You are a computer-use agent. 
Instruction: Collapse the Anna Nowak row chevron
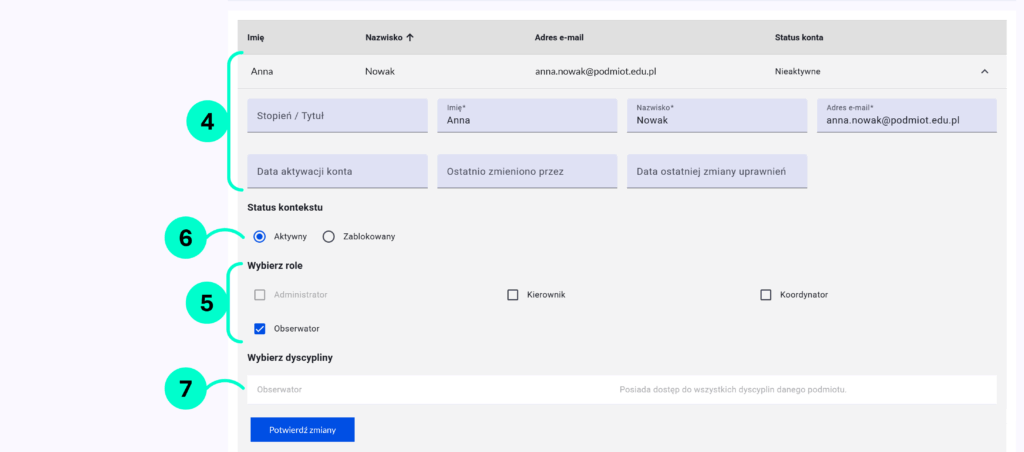pos(984,72)
